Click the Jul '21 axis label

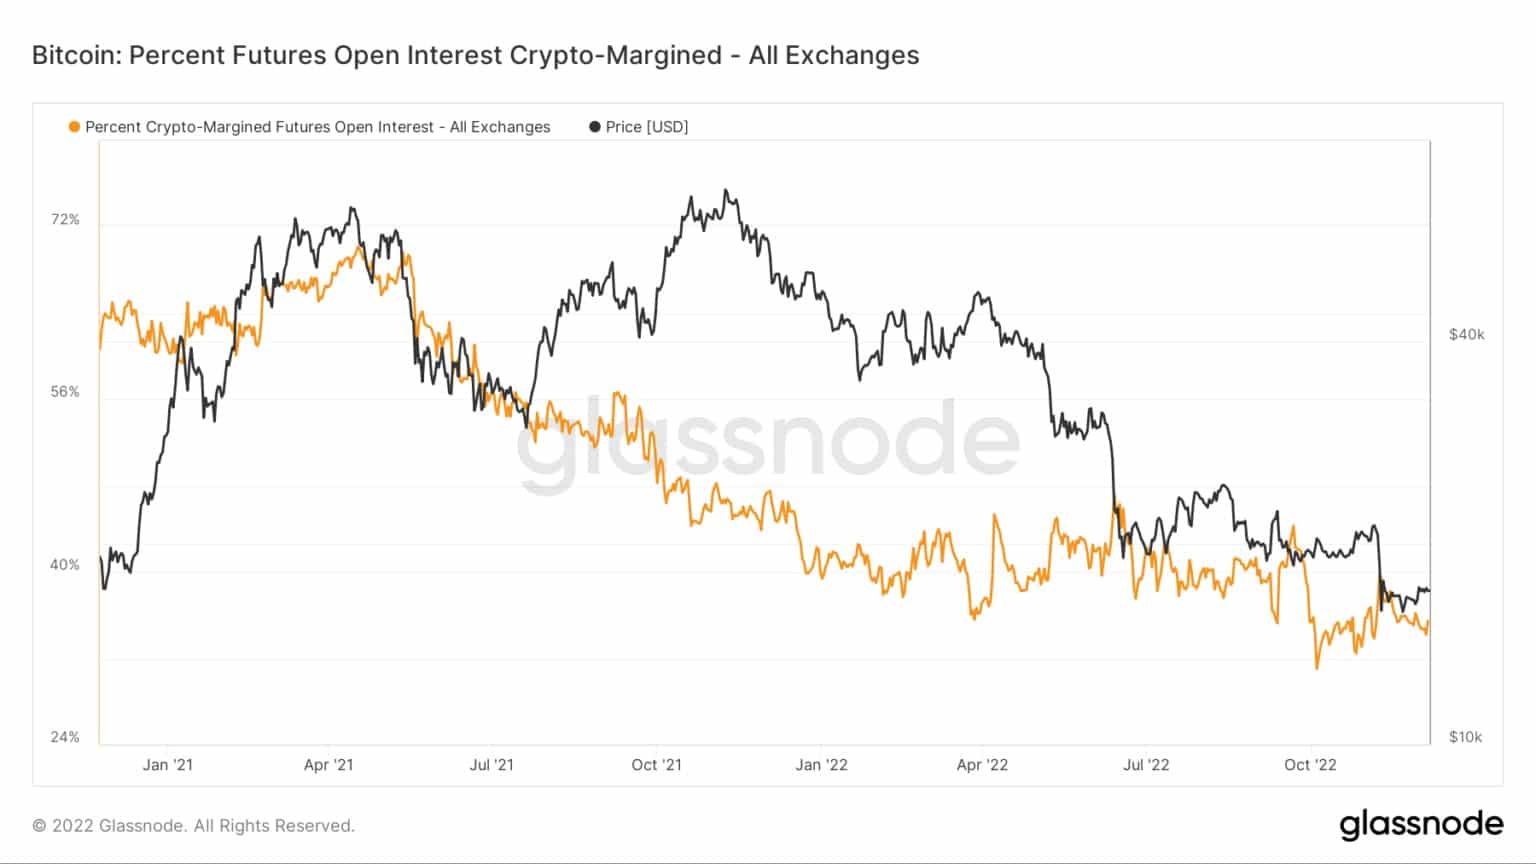492,765
